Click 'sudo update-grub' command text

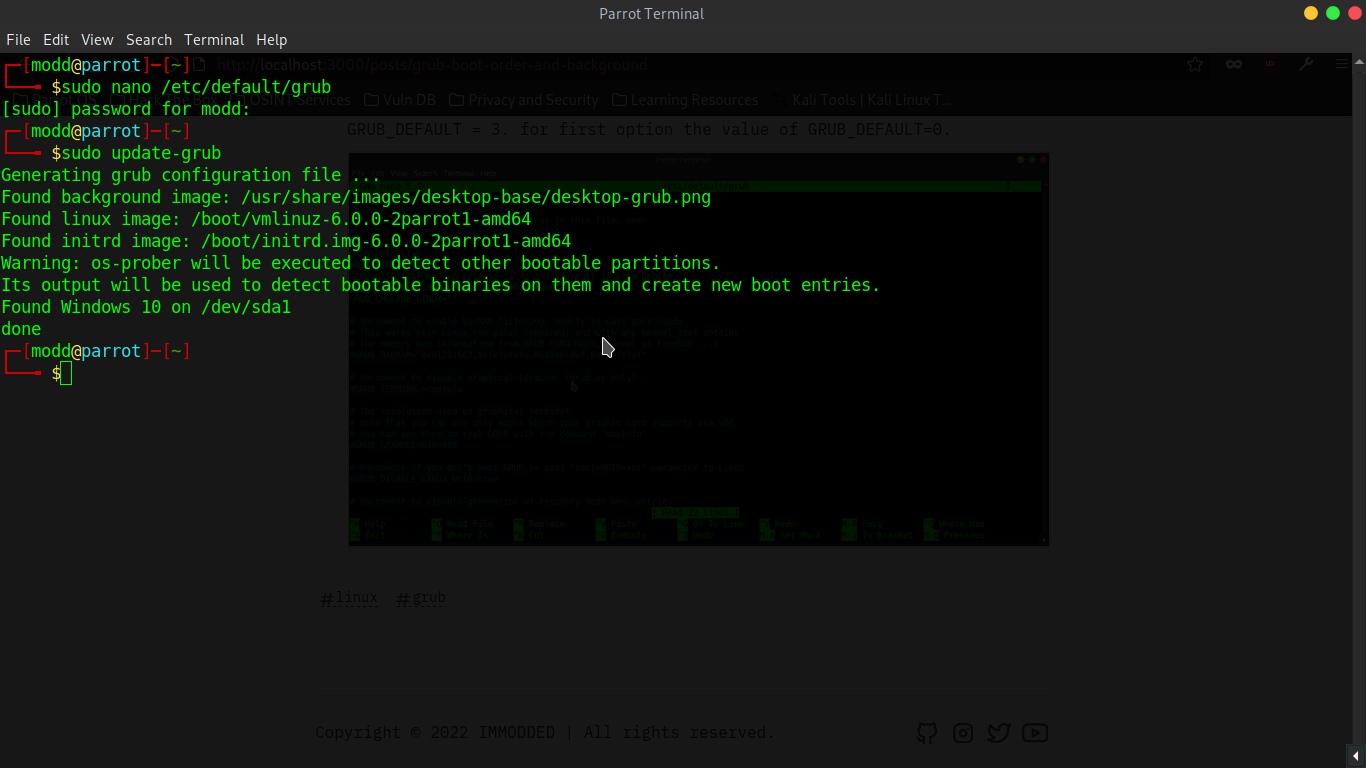pos(141,153)
